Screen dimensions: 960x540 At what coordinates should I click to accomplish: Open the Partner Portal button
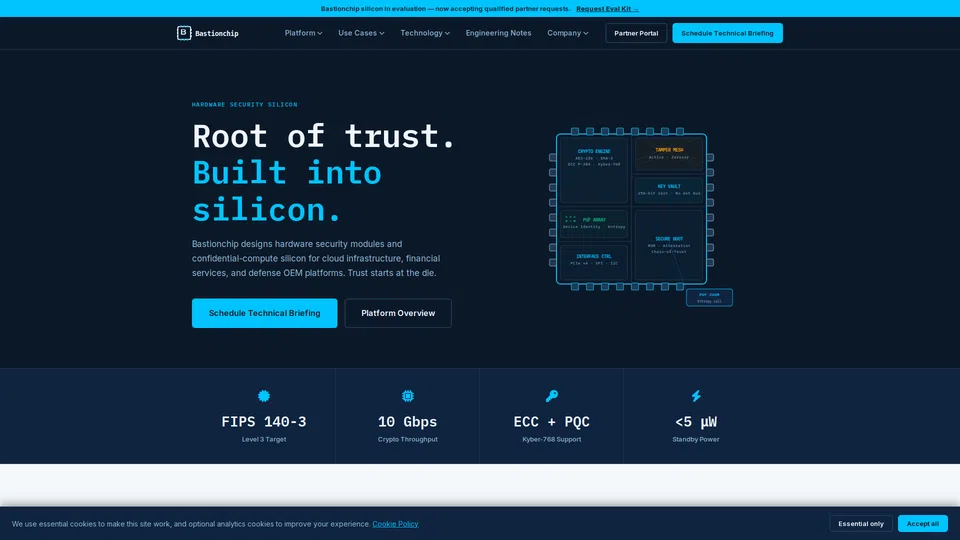click(x=636, y=33)
